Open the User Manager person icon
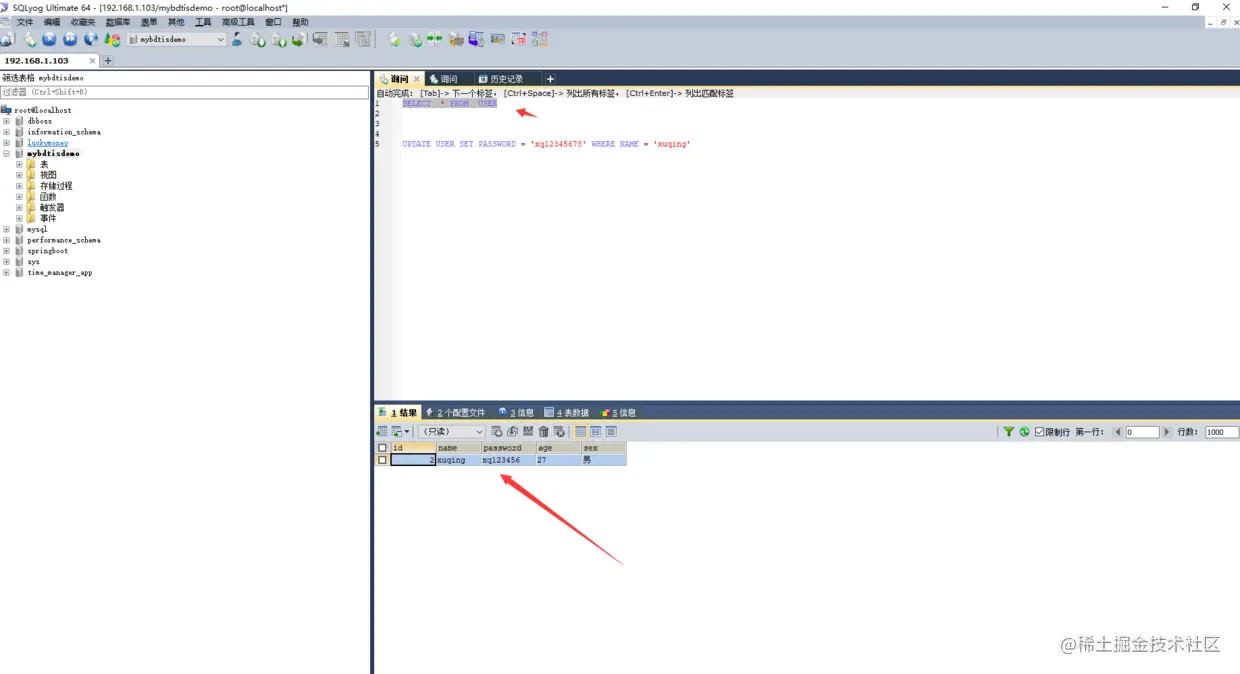1240x674 pixels. point(237,39)
